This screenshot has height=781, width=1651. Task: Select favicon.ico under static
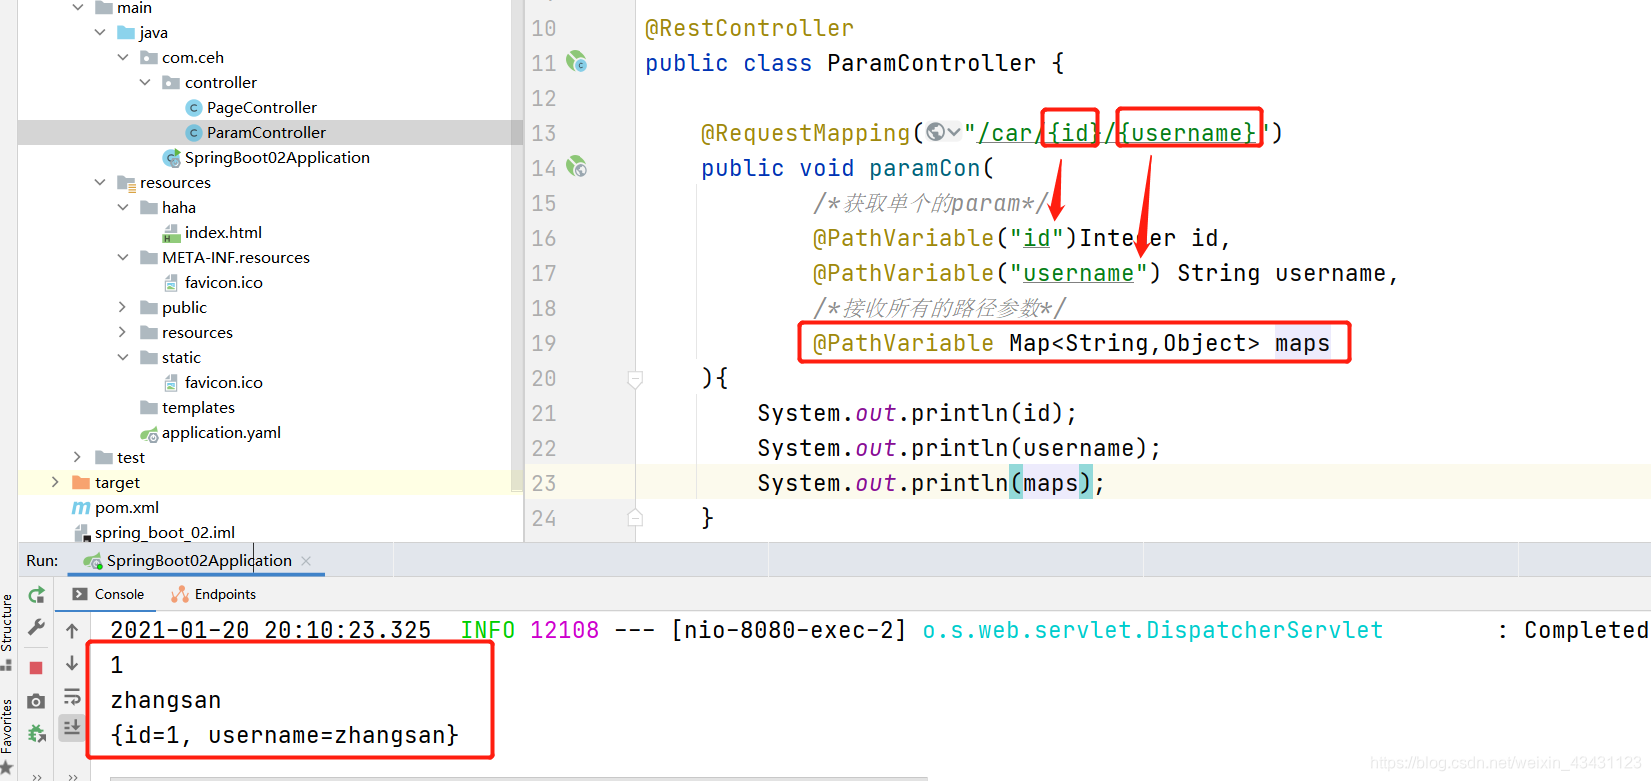point(223,382)
